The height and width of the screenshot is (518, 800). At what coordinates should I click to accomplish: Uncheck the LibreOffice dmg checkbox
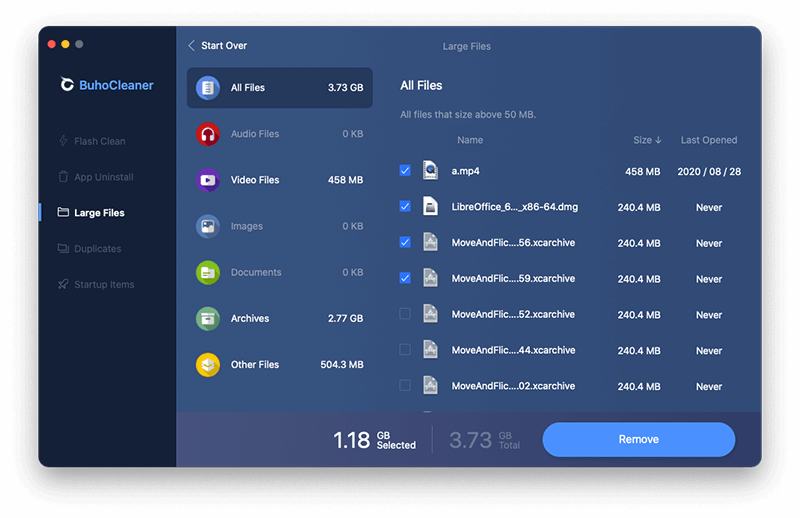405,206
